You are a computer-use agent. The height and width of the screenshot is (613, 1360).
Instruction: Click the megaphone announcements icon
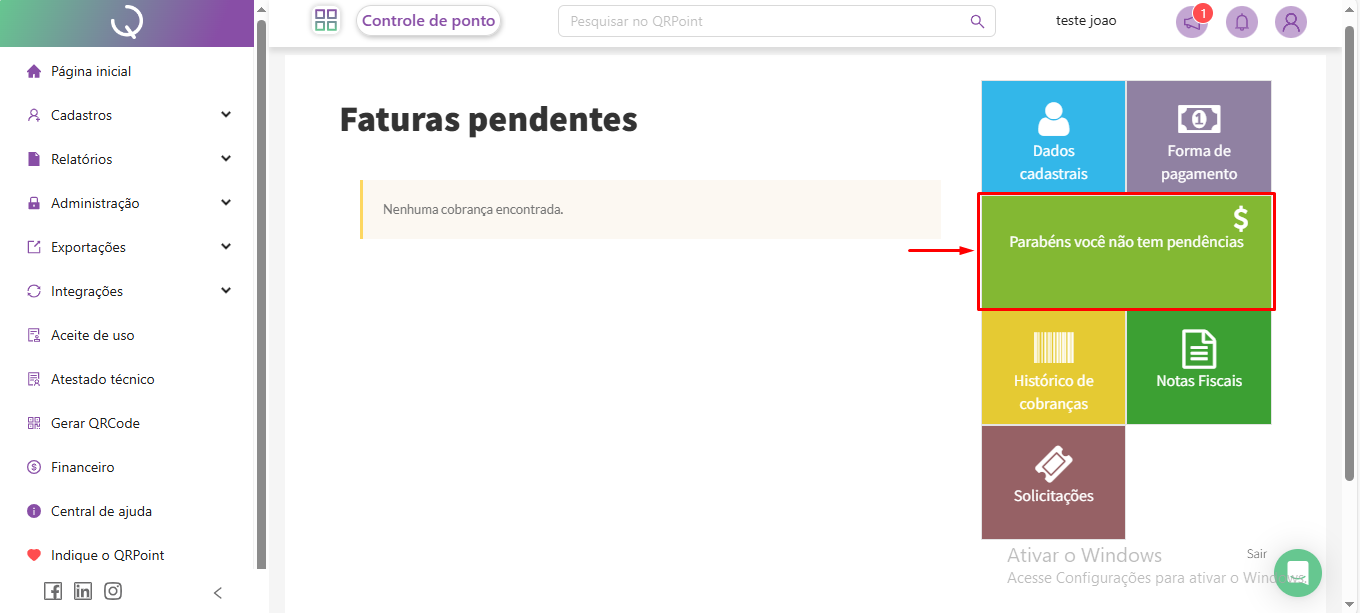pyautogui.click(x=1191, y=22)
